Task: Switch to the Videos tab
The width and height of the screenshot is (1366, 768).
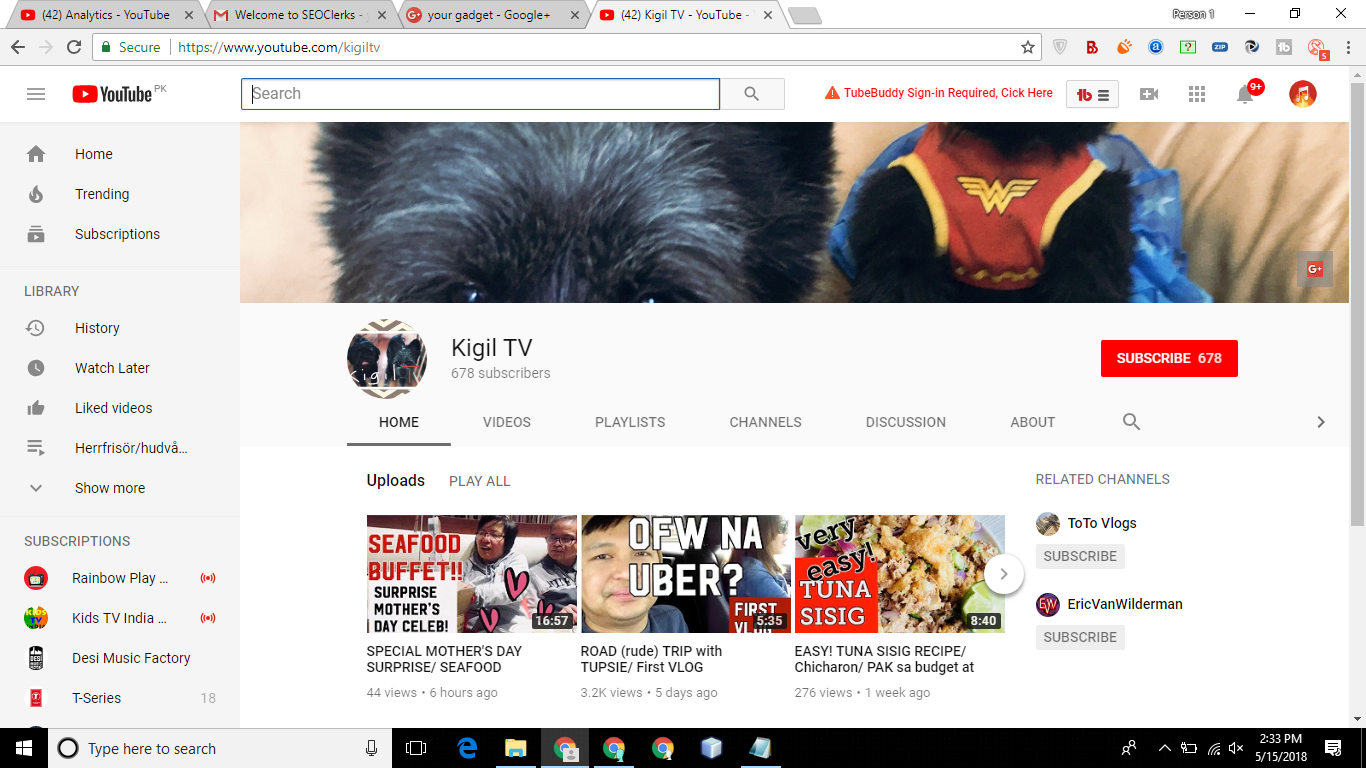Action: (507, 422)
